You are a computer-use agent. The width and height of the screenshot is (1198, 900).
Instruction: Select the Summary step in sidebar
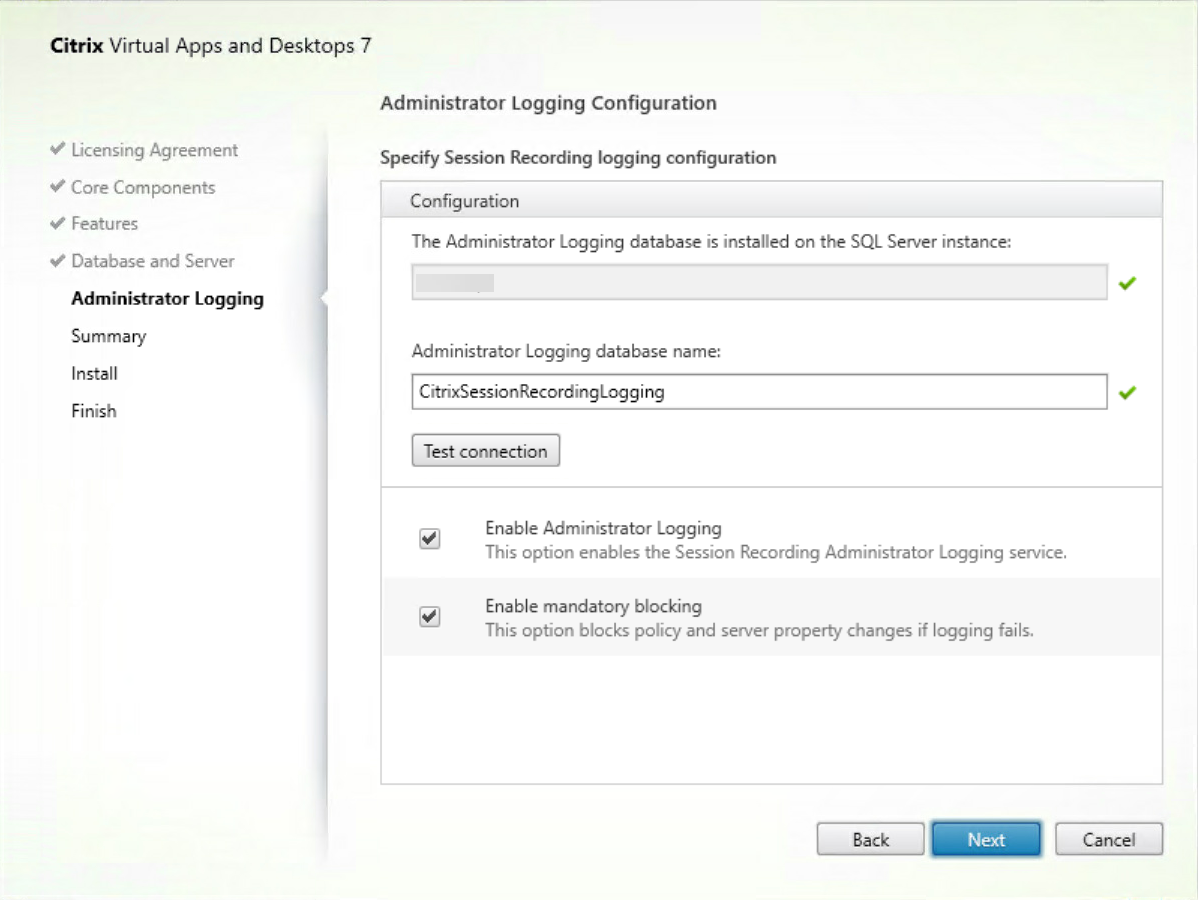(108, 335)
